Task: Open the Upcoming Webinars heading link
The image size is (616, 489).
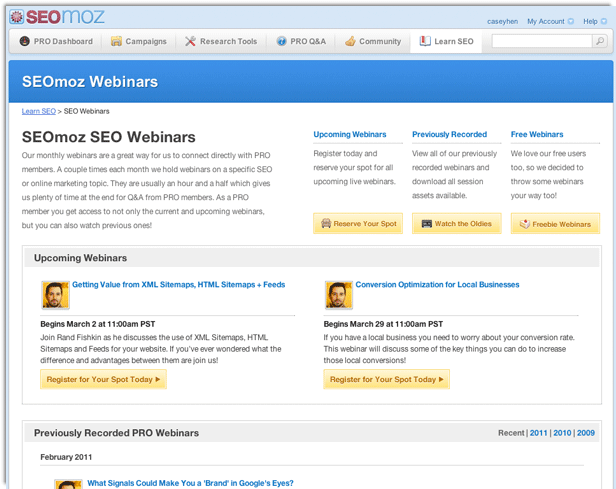Action: 350,134
